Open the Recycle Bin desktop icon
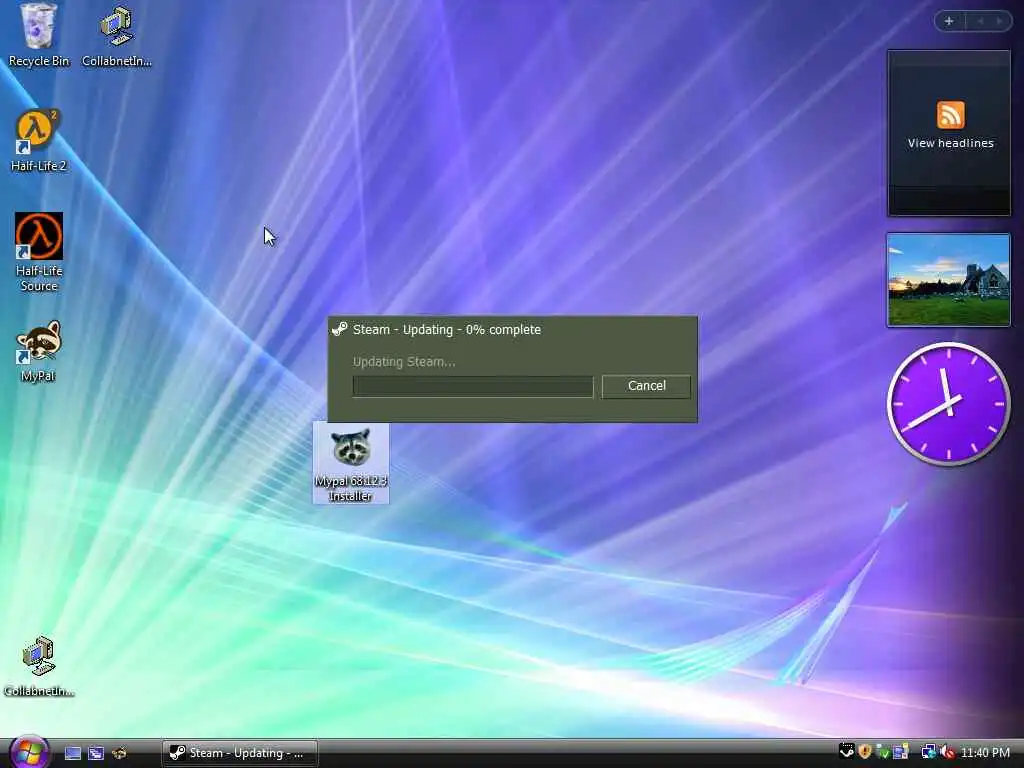Screen dimensions: 1024x768 pos(39,36)
